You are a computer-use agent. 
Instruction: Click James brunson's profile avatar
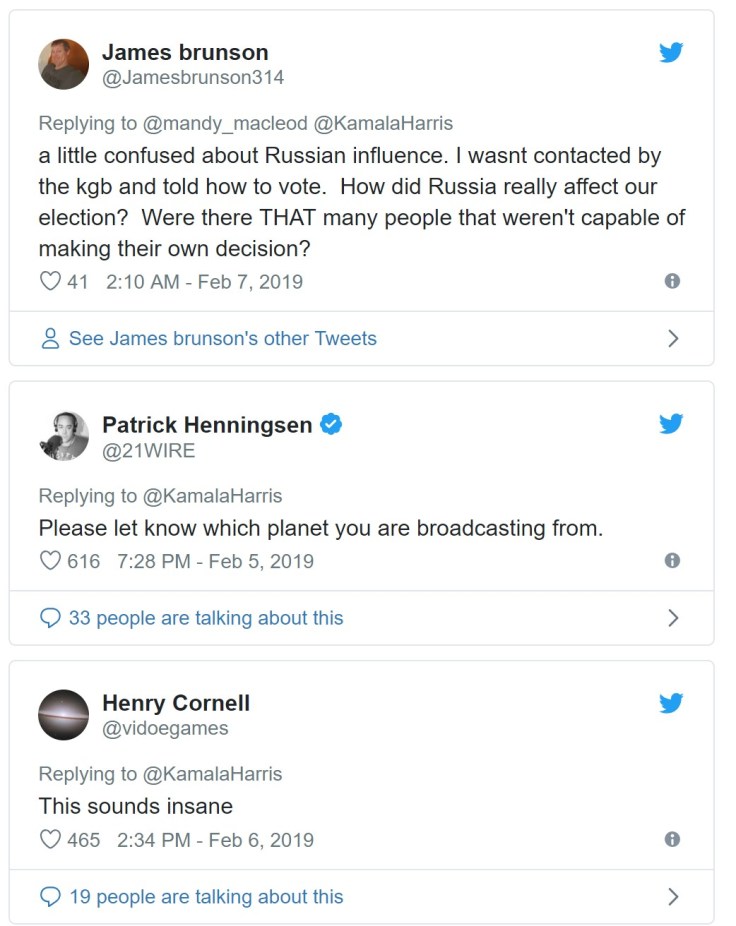tap(64, 64)
